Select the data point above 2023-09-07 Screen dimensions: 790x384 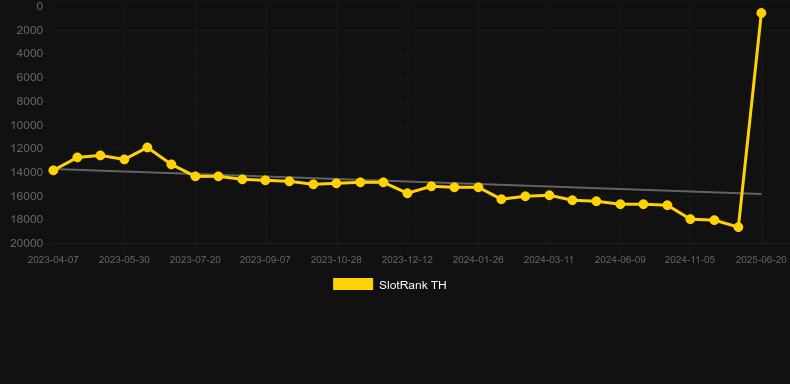[266, 180]
